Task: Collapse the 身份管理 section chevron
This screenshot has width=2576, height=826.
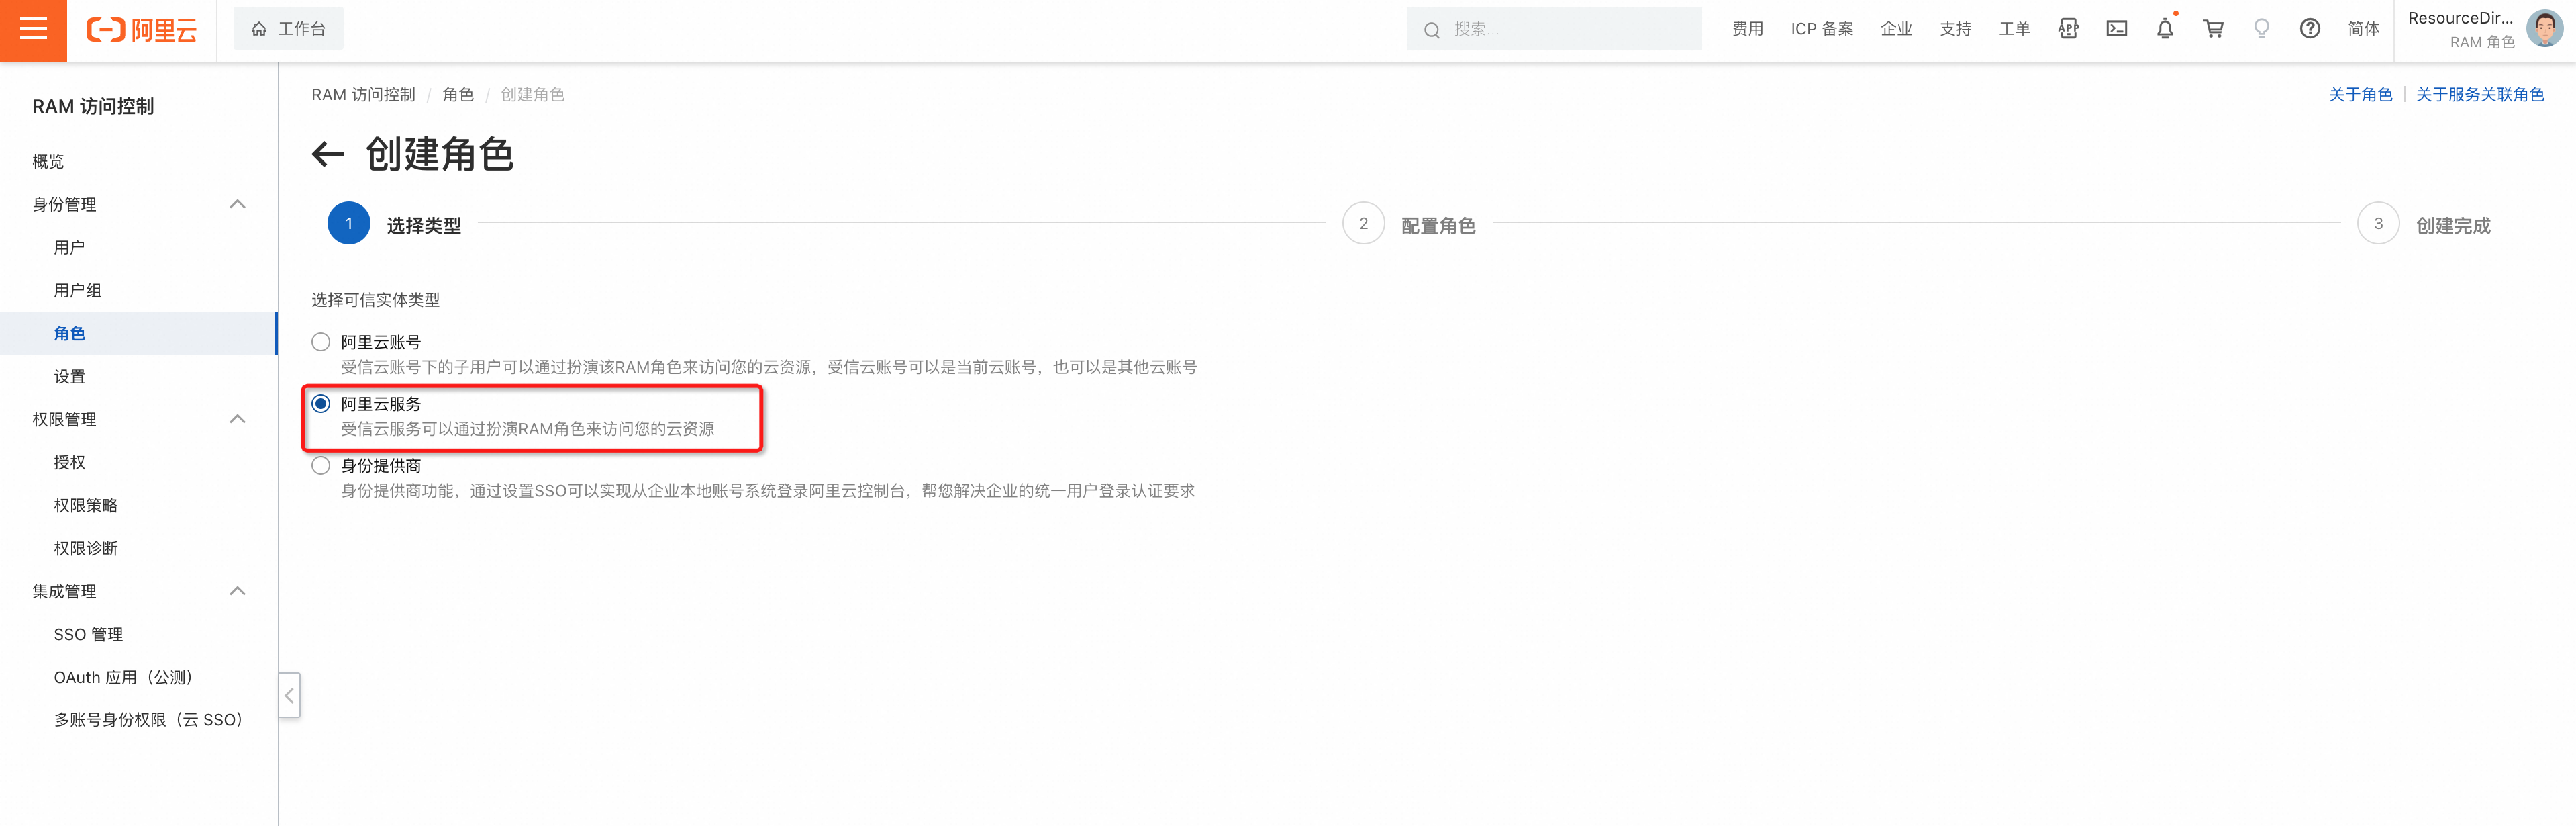Action: pos(237,204)
